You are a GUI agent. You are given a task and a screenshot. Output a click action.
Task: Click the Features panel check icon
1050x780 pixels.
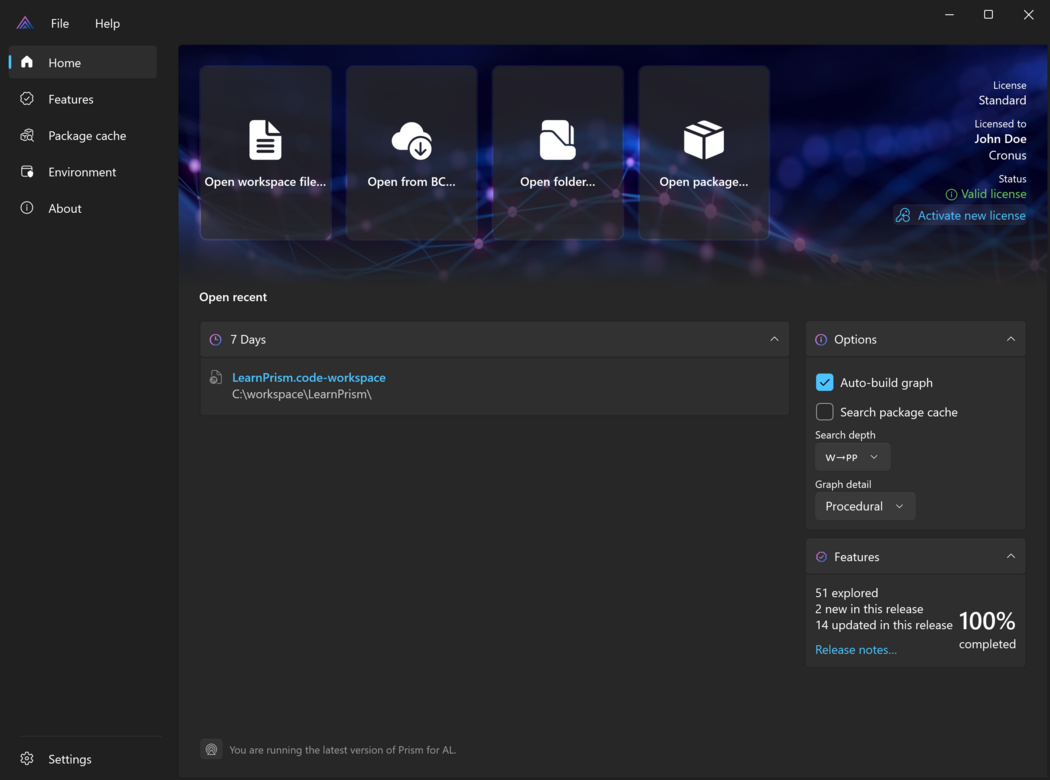pos(821,557)
